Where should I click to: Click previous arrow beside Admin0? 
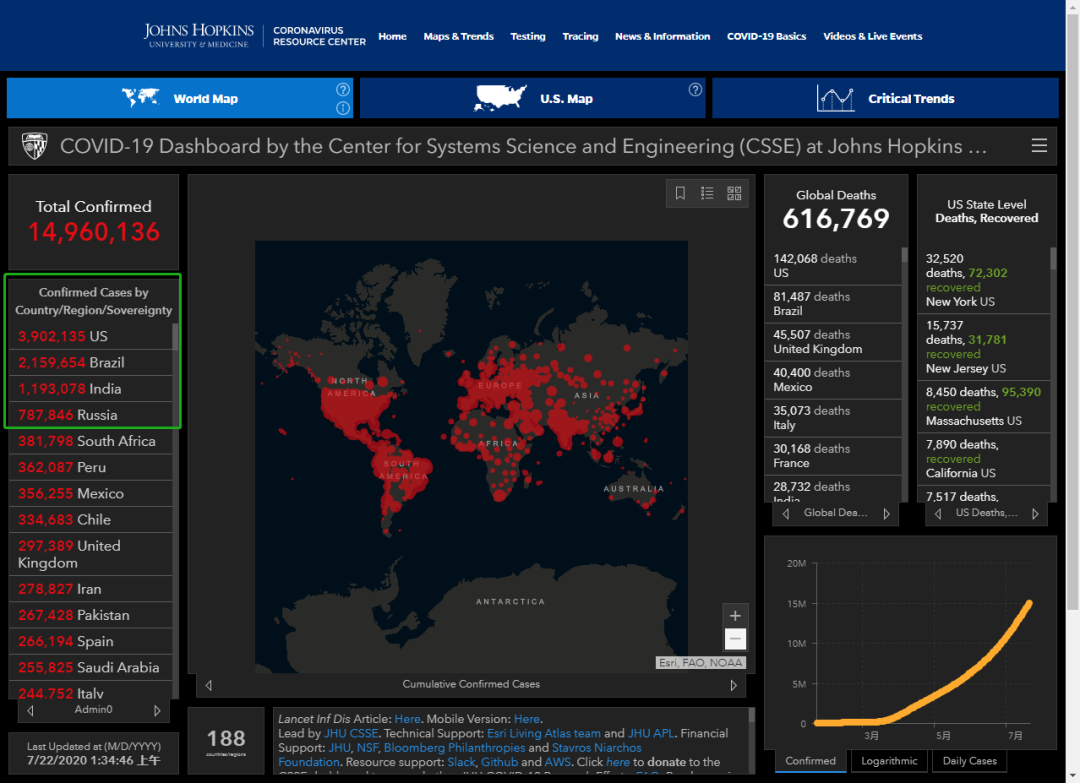point(30,710)
